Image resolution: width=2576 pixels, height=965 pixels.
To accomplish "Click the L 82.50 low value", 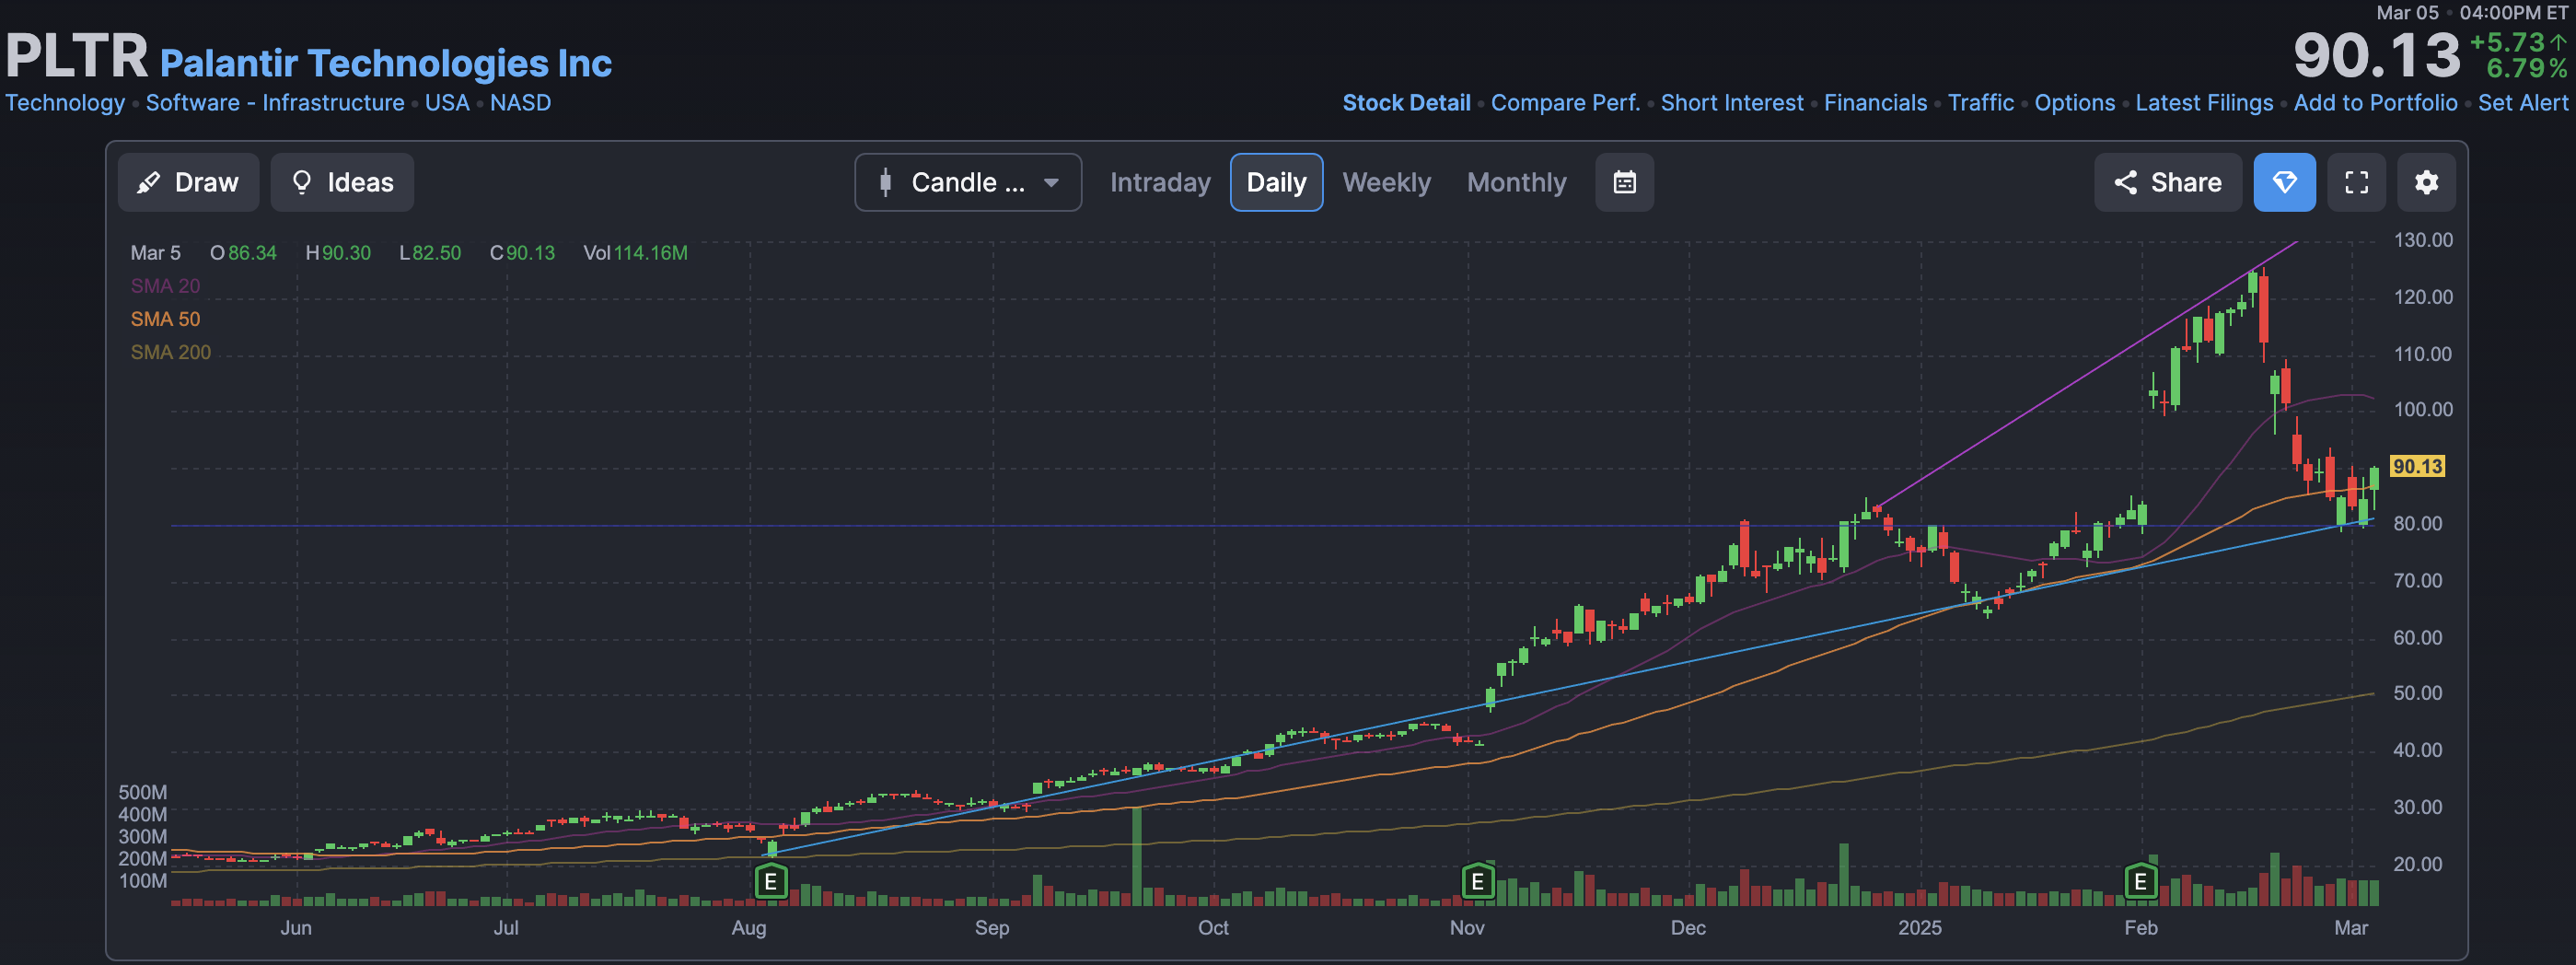I will (x=430, y=253).
